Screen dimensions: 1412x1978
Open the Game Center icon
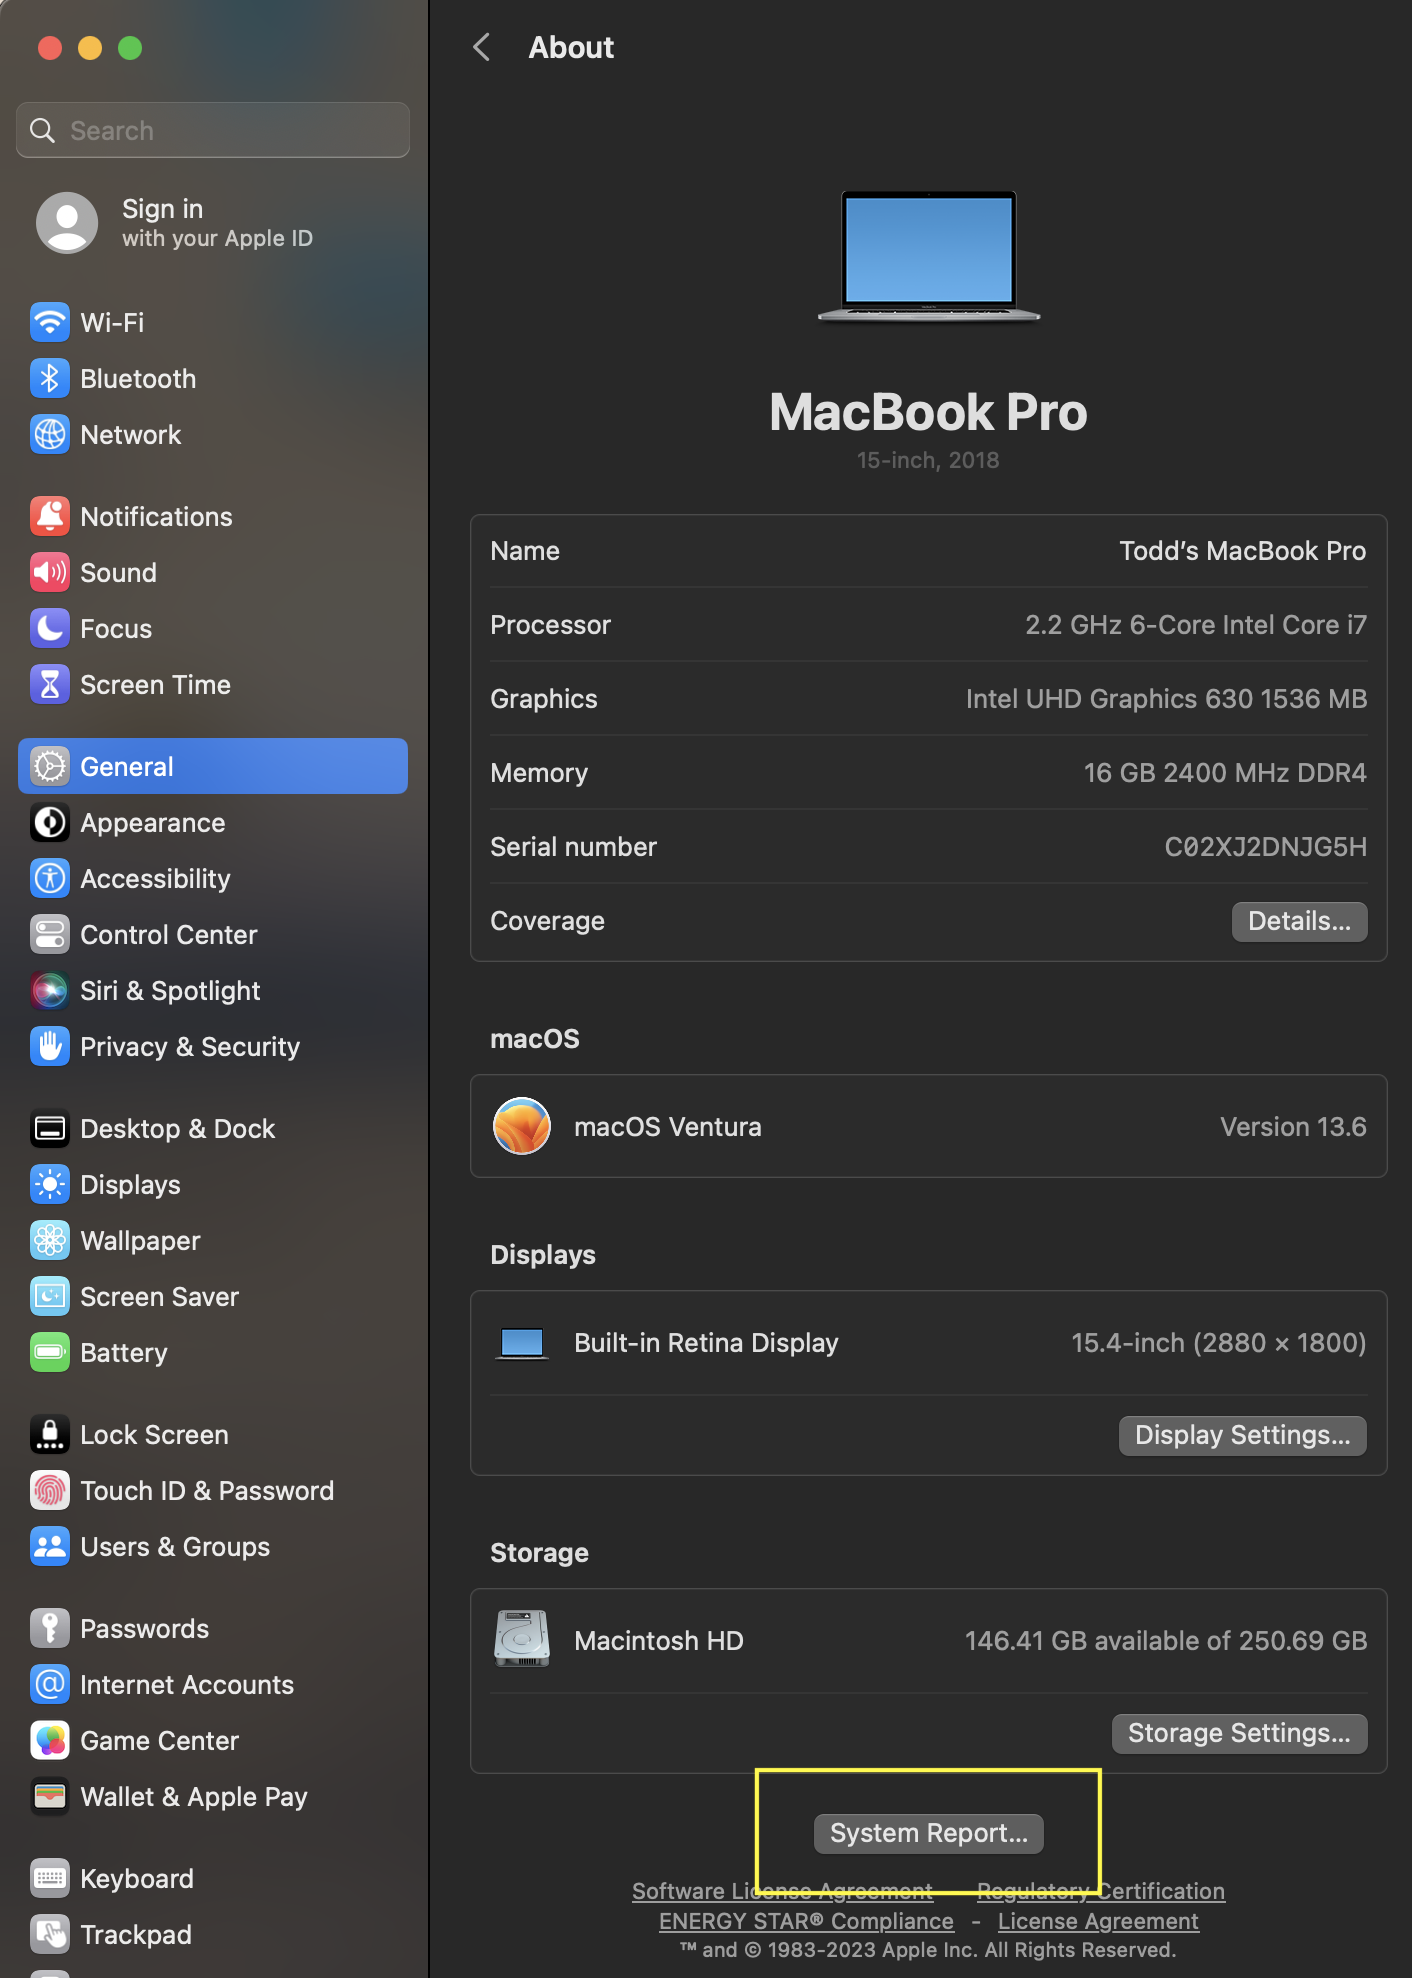pos(50,1740)
